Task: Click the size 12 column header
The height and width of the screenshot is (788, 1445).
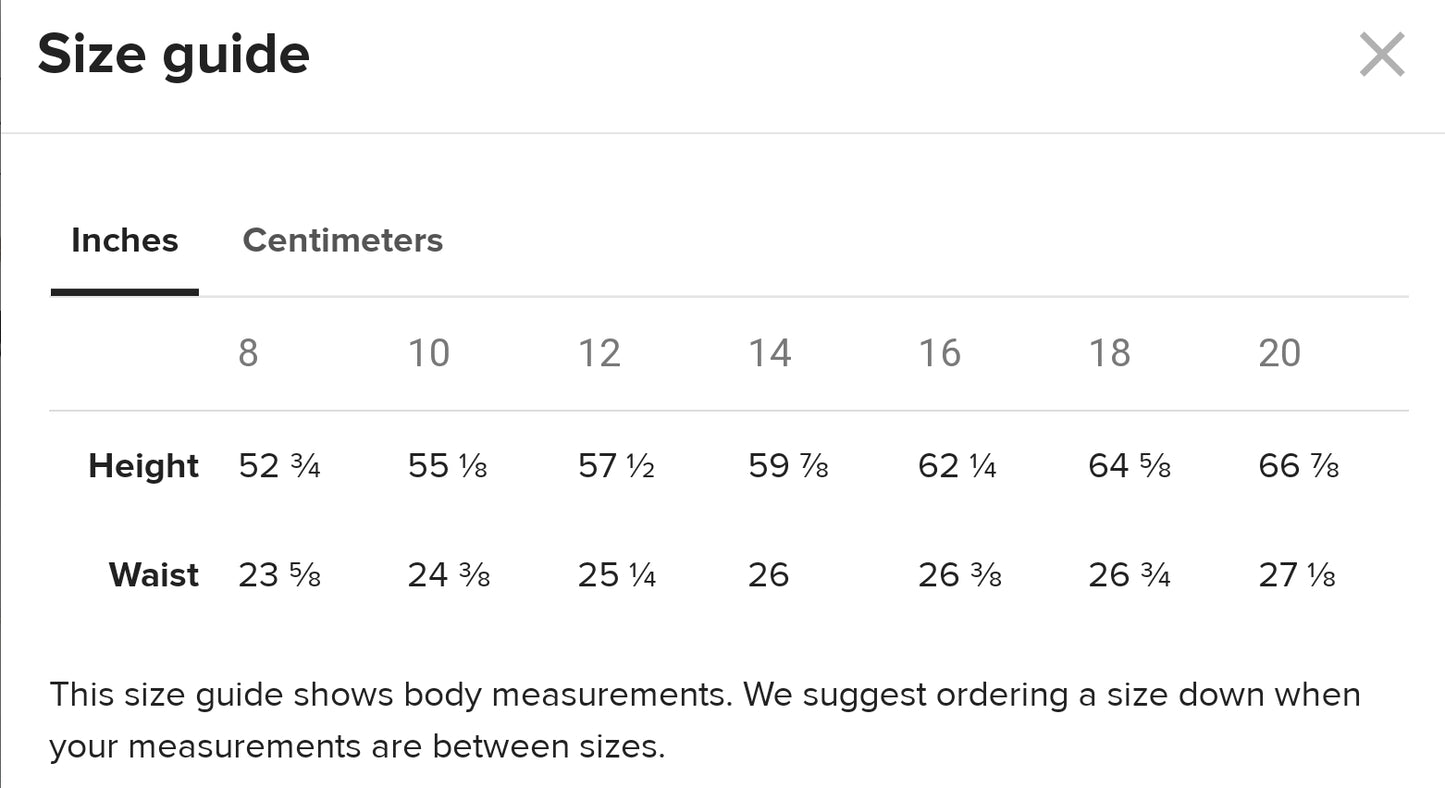Action: 599,353
